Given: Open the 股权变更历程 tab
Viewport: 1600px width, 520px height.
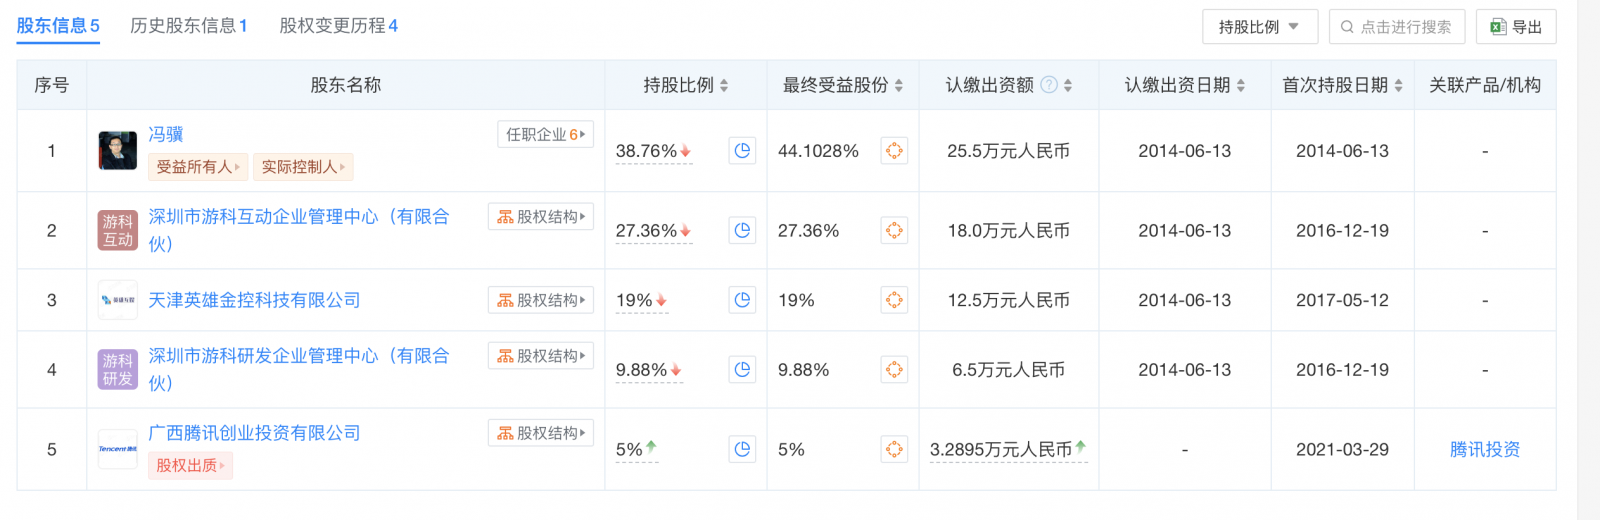Looking at the screenshot, I should pyautogui.click(x=338, y=26).
